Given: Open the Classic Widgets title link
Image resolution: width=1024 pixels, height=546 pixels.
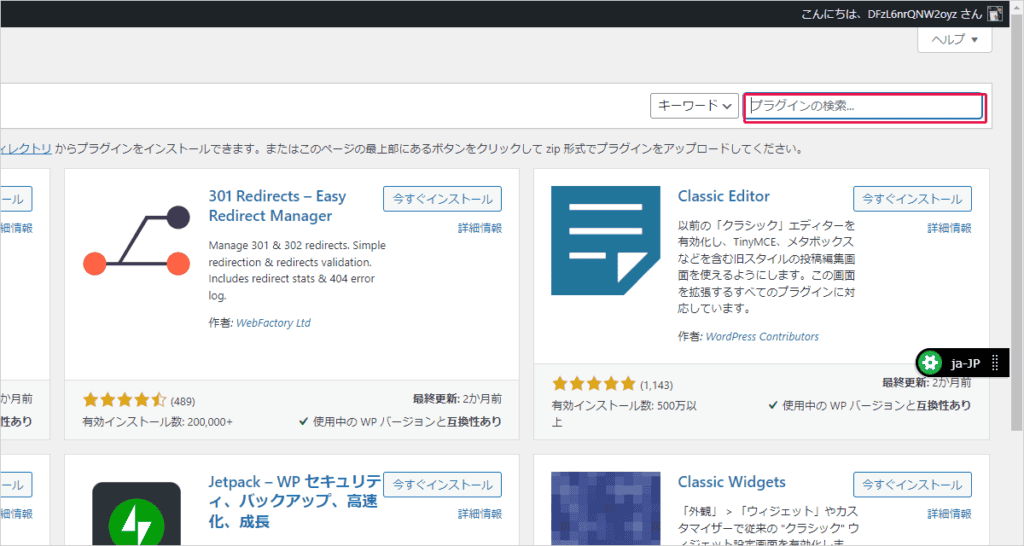Looking at the screenshot, I should (731, 482).
